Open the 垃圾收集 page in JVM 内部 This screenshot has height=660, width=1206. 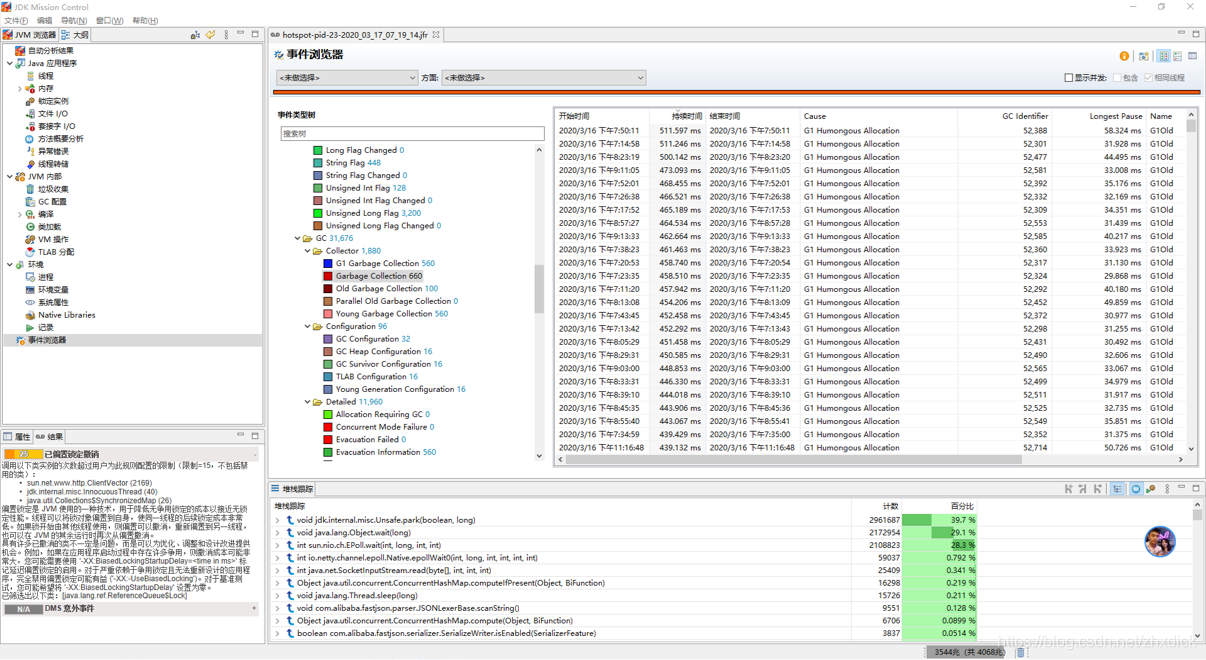(53, 189)
